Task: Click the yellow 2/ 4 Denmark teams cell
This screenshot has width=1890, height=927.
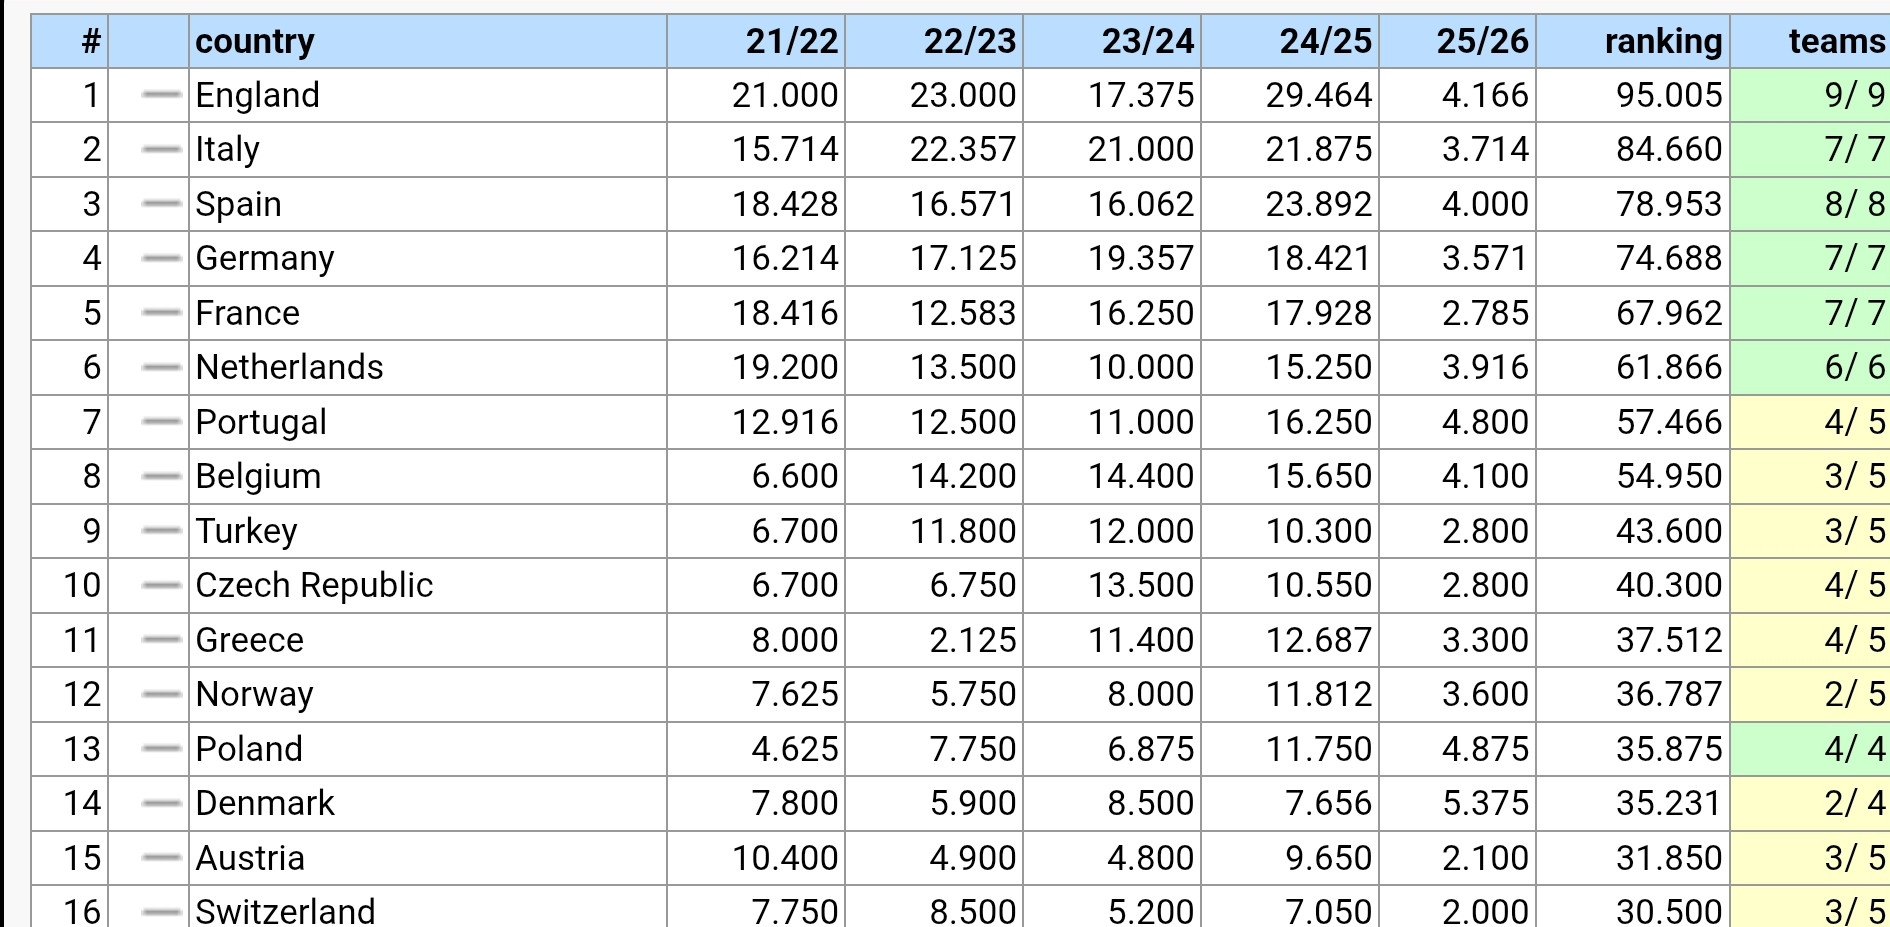Action: [1810, 803]
